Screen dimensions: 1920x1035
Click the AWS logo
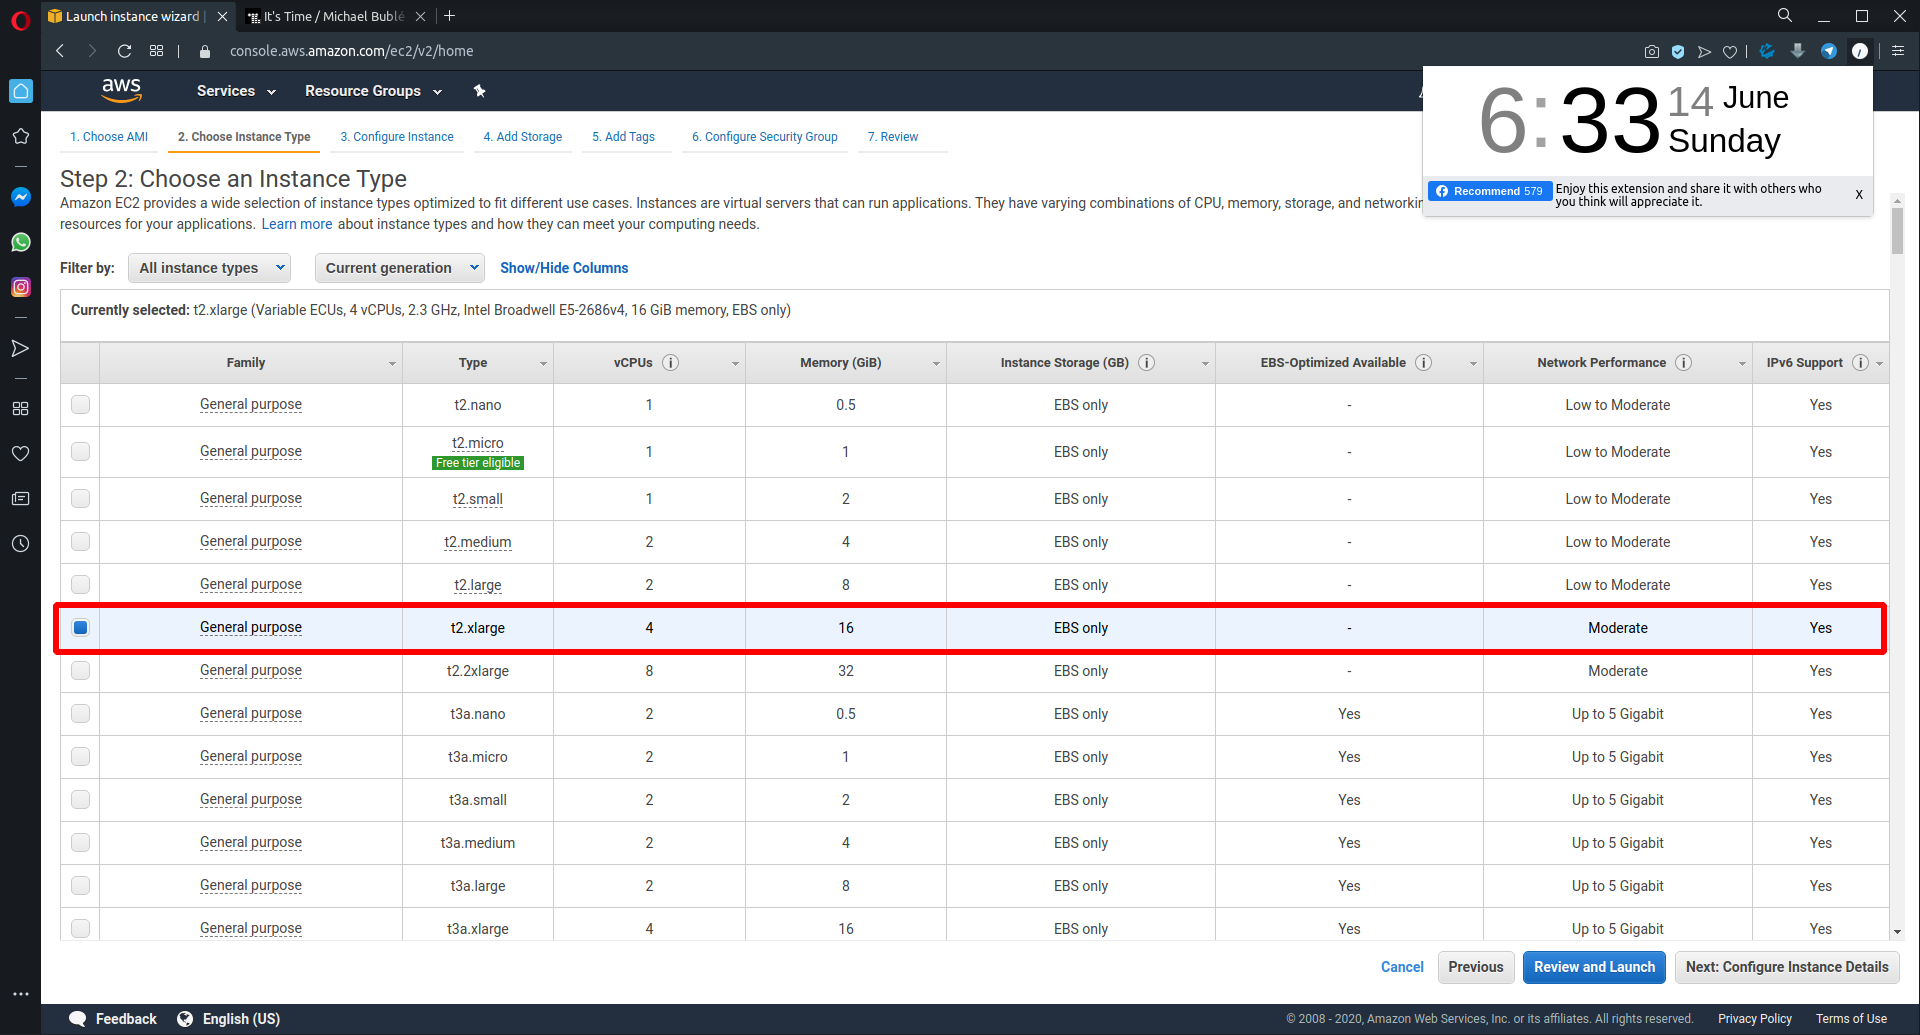tap(122, 90)
